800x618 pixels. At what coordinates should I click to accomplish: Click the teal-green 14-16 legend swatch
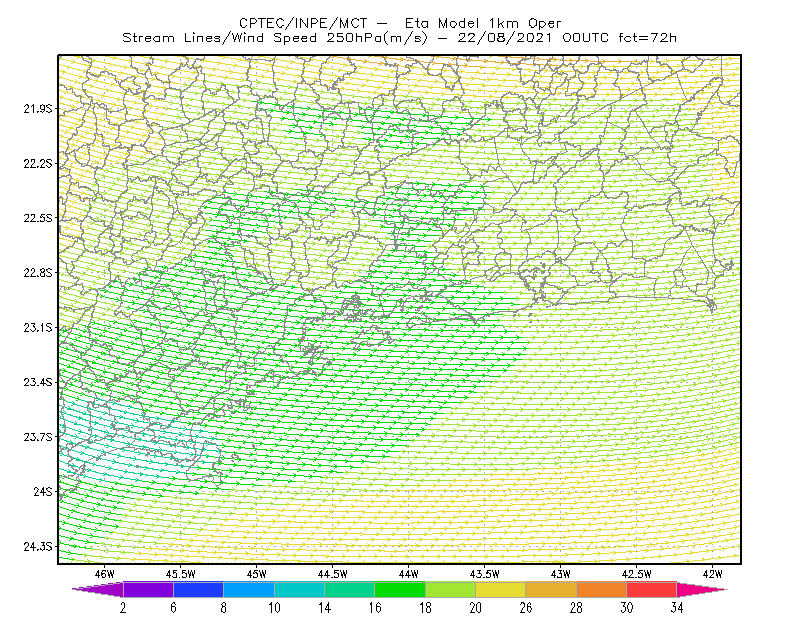pos(349,589)
